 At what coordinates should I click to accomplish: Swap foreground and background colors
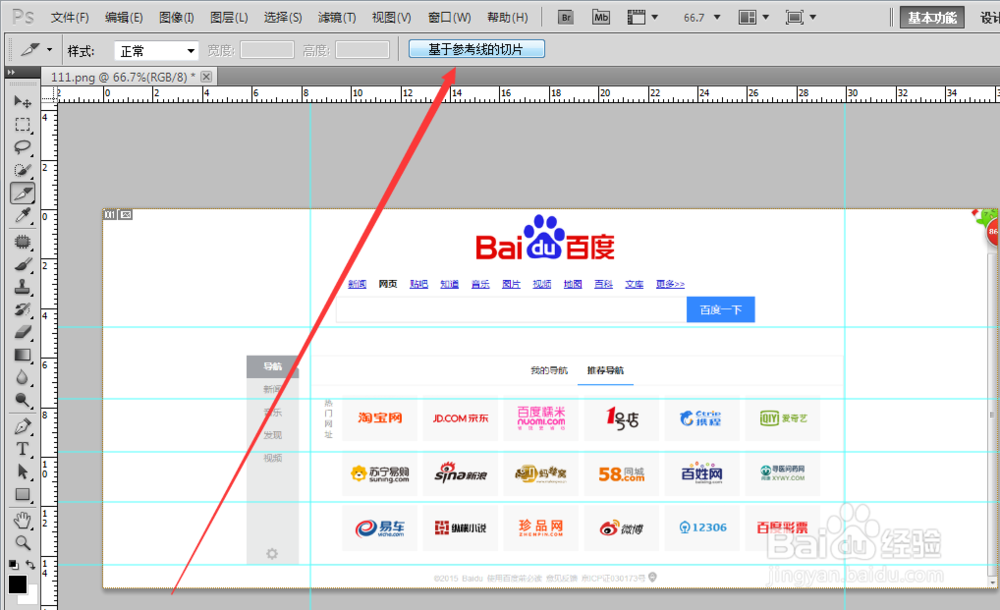point(30,565)
